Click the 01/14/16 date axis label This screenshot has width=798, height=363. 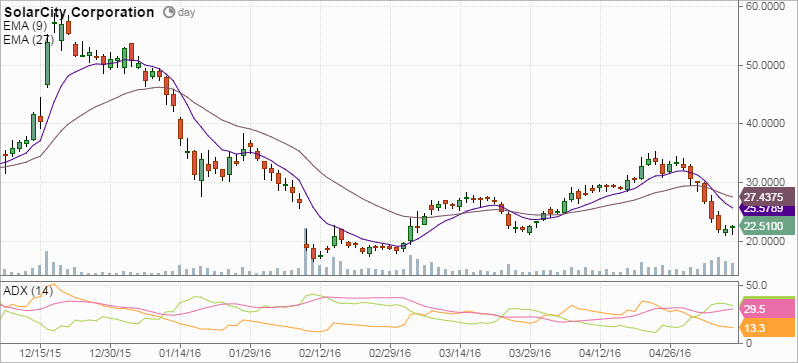coord(180,352)
